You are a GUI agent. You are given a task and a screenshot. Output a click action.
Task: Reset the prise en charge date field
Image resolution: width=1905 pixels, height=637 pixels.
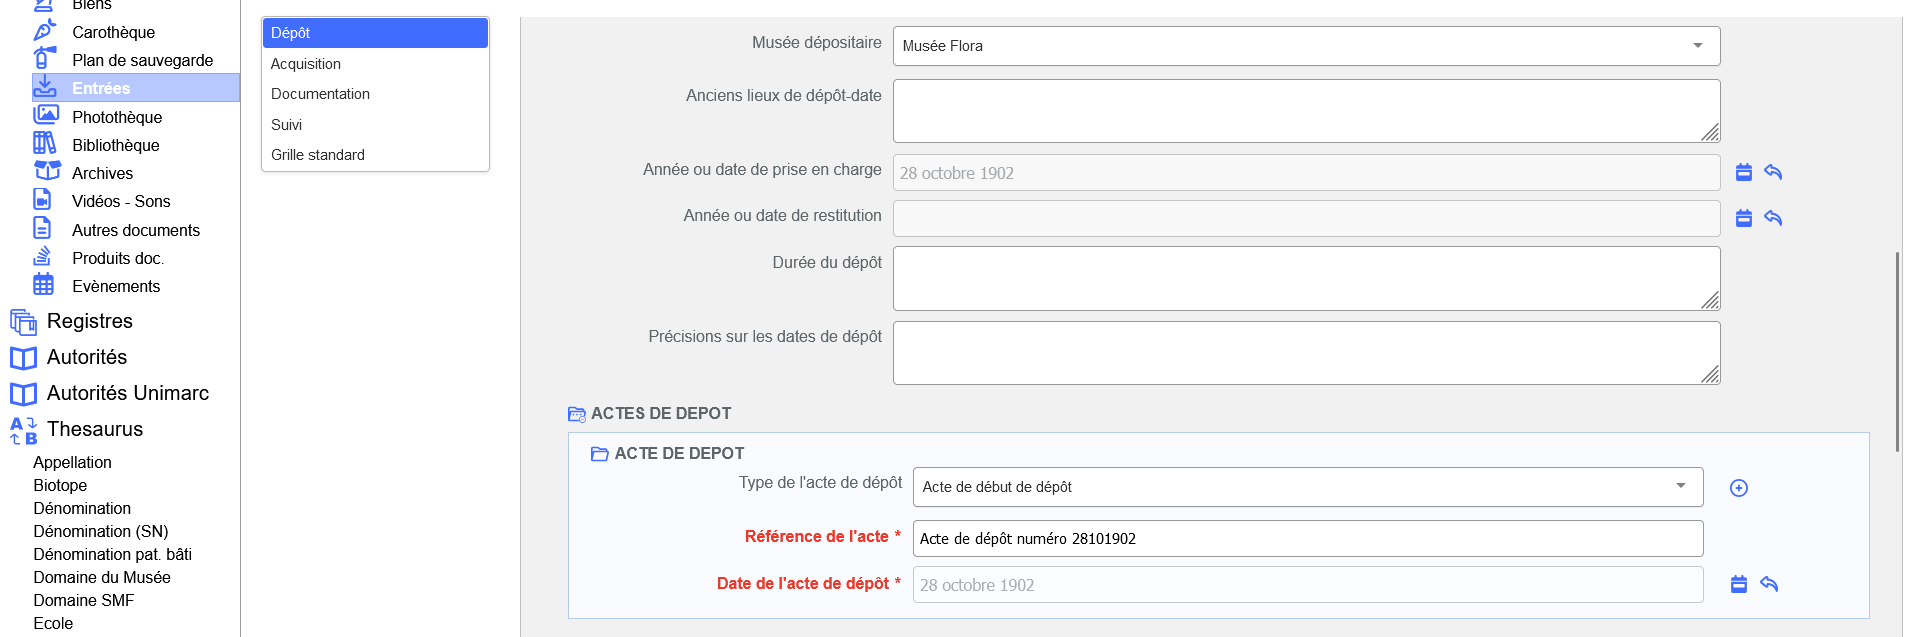click(x=1773, y=172)
